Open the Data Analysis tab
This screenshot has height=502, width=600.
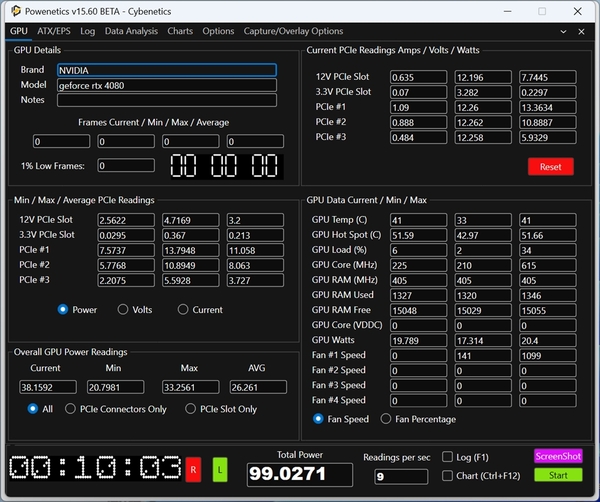pyautogui.click(x=131, y=31)
